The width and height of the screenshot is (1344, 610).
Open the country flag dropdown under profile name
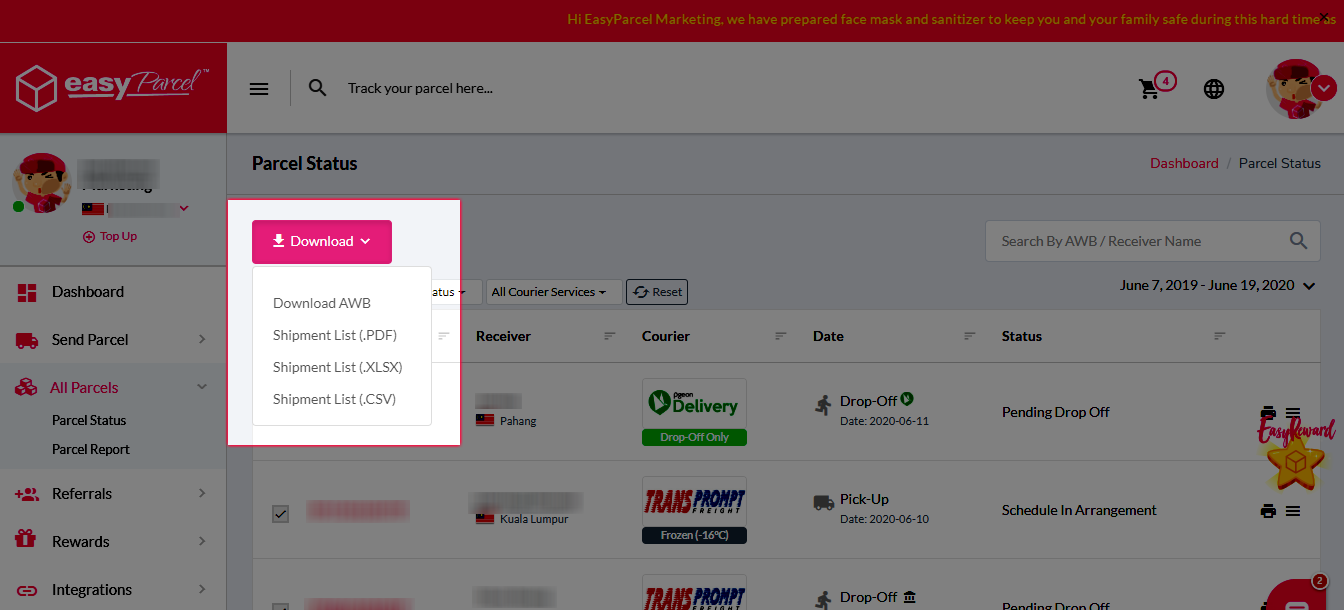point(136,209)
